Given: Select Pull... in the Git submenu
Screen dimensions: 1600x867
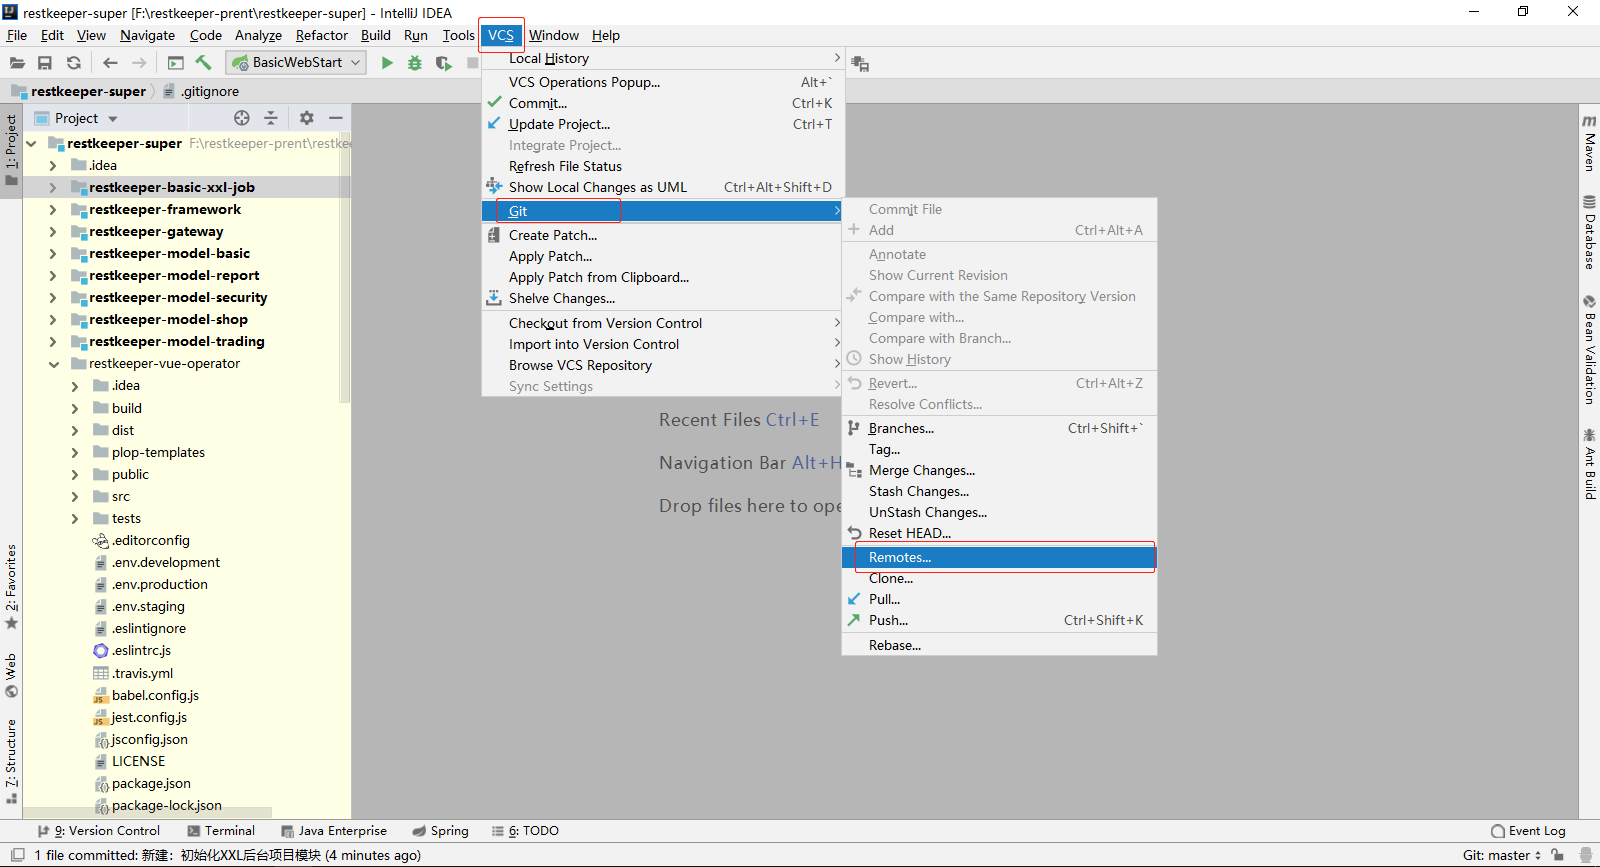Looking at the screenshot, I should click(999, 599).
